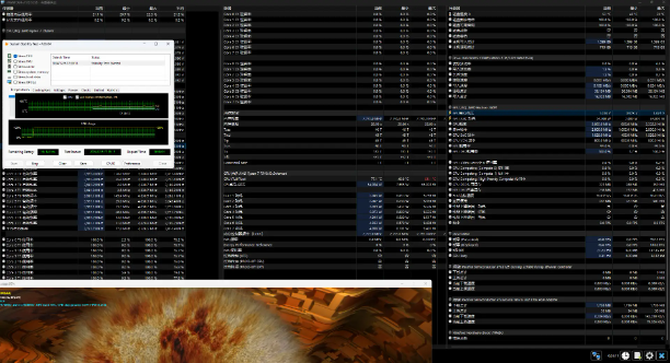The width and height of the screenshot is (670, 363).
Task: Toggle the disk legend checkbox in the temperature graph
Action: click(77, 97)
